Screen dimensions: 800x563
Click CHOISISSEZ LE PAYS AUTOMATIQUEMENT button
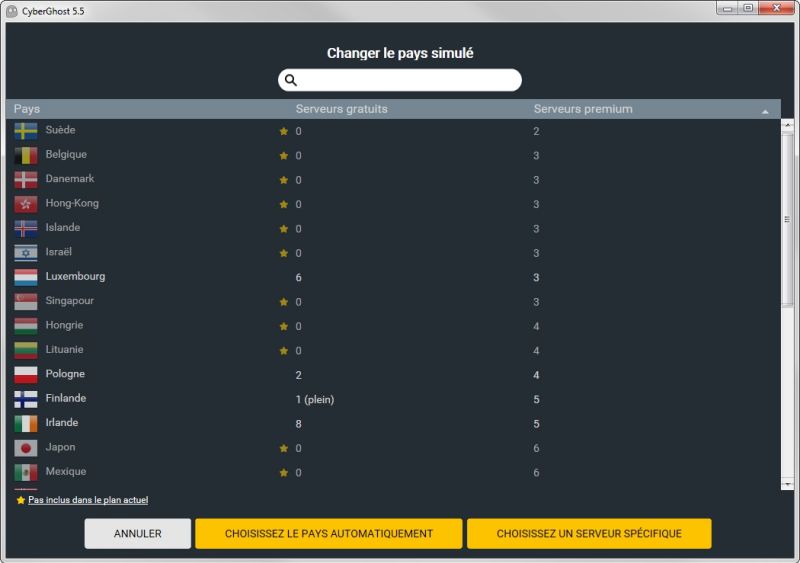pyautogui.click(x=328, y=534)
